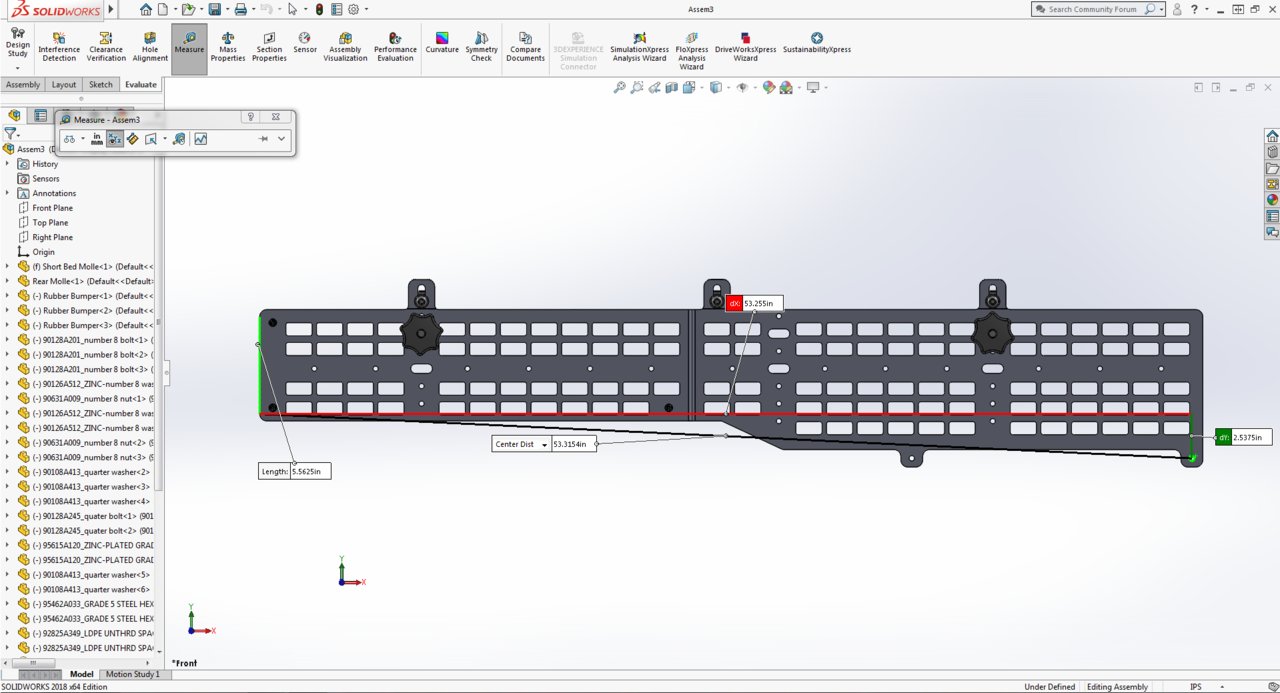Image resolution: width=1280 pixels, height=693 pixels.
Task: Save the document with floppy icon
Action: tap(214, 9)
